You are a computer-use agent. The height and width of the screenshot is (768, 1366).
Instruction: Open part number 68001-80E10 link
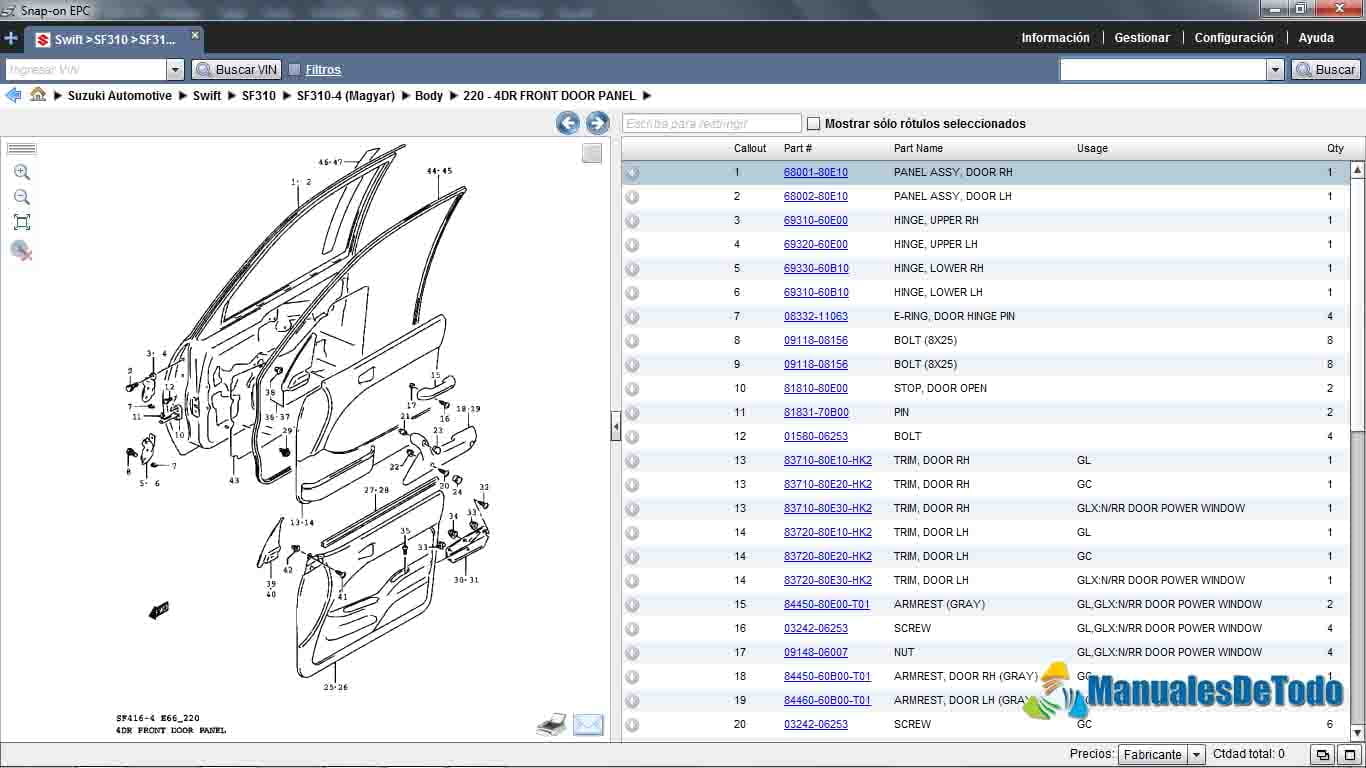tap(815, 173)
